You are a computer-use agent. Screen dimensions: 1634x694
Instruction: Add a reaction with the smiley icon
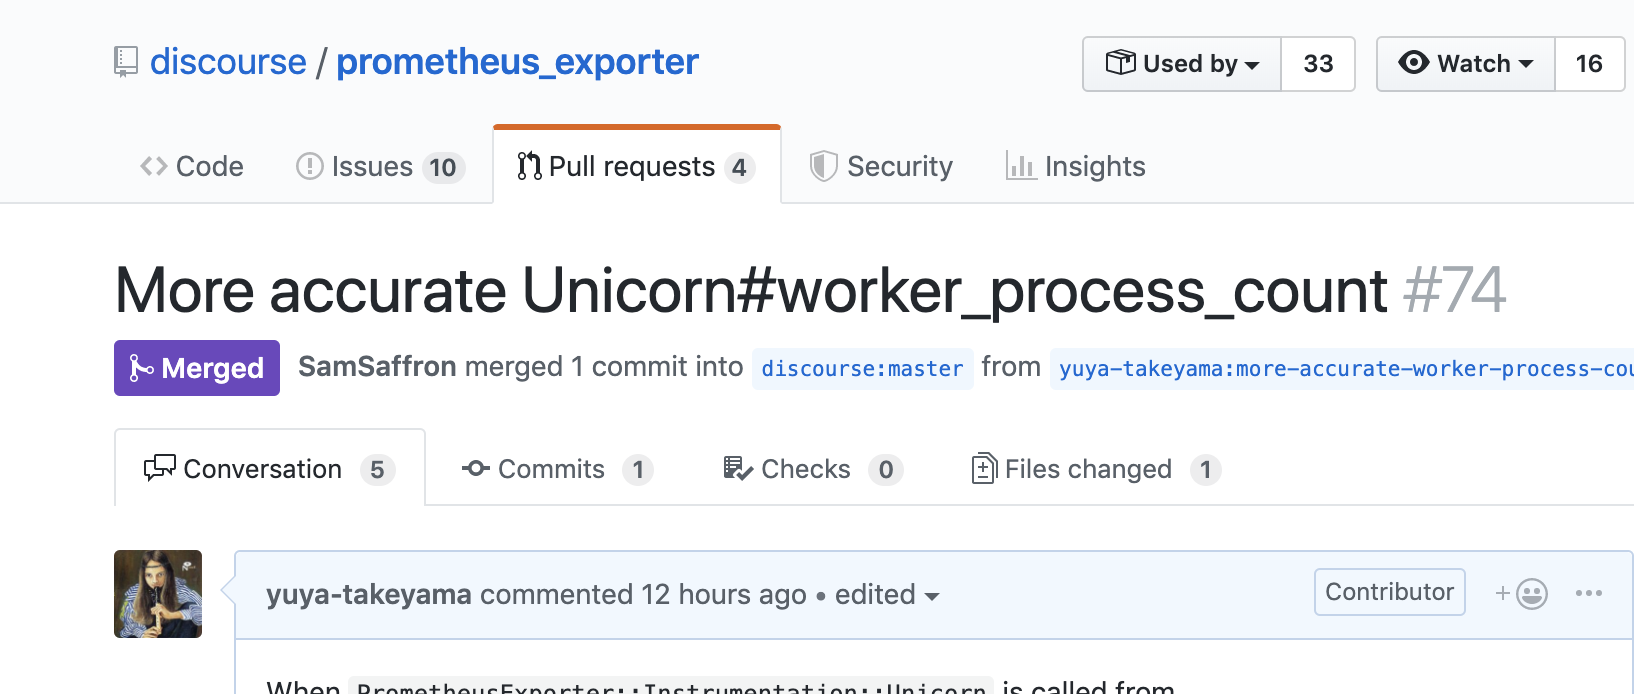point(1522,594)
